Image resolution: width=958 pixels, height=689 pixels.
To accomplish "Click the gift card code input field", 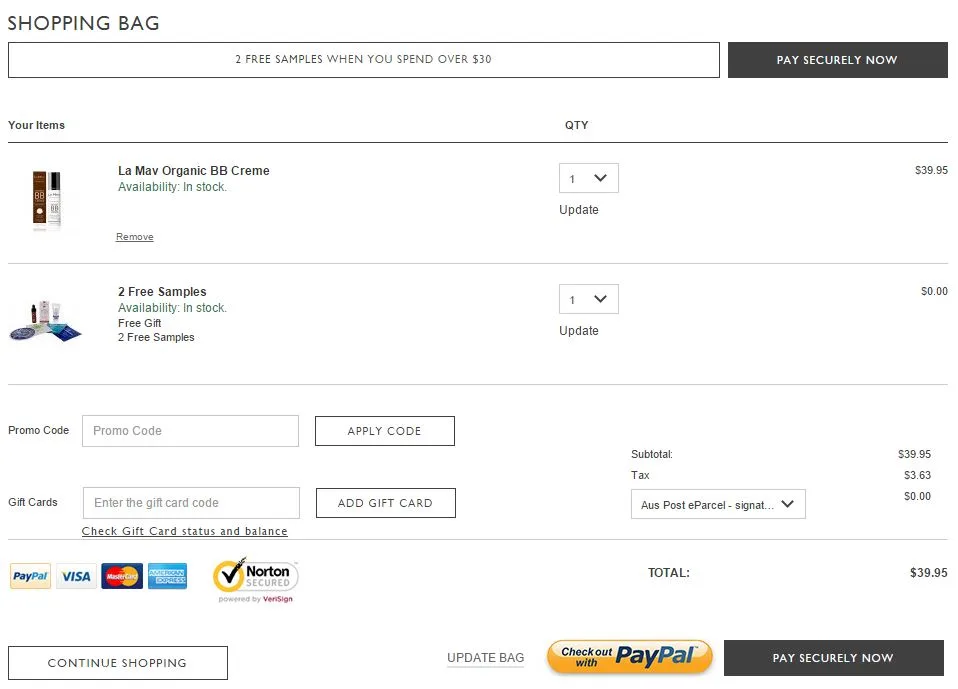I will pos(190,503).
